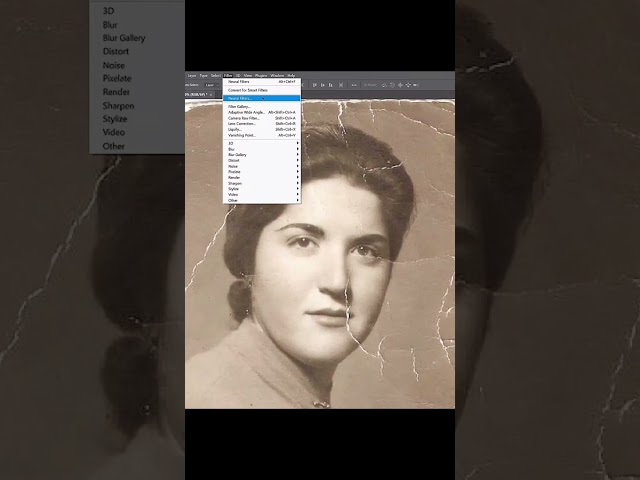
Task: Expand Noise submenu in white Filter dropdown
Action: (262, 166)
